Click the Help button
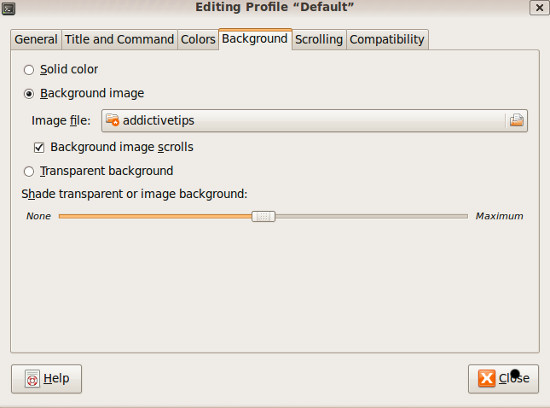Screen dimensions: 550x408 (46, 379)
